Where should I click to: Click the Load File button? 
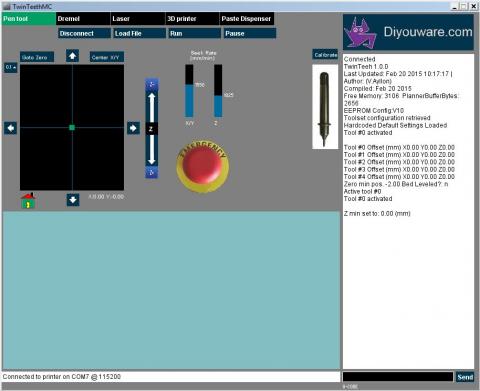[139, 33]
